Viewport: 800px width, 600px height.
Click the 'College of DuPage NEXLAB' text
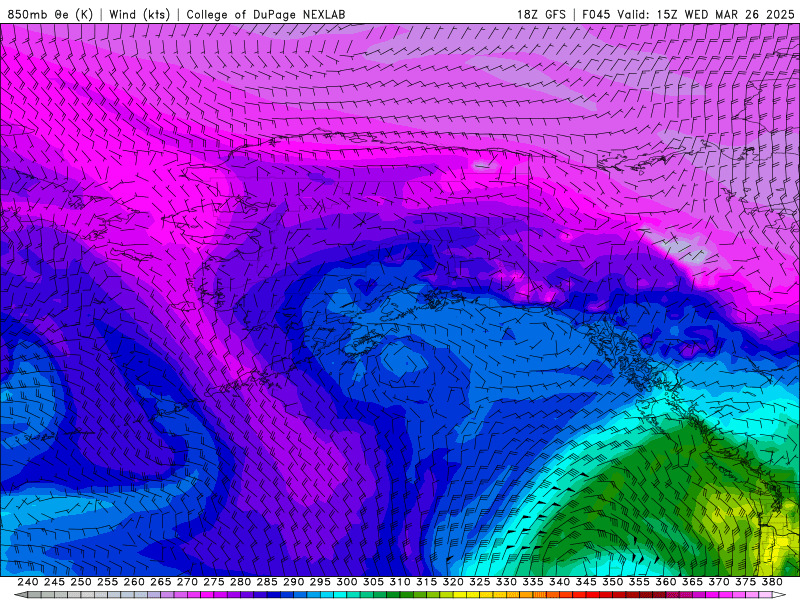point(266,14)
